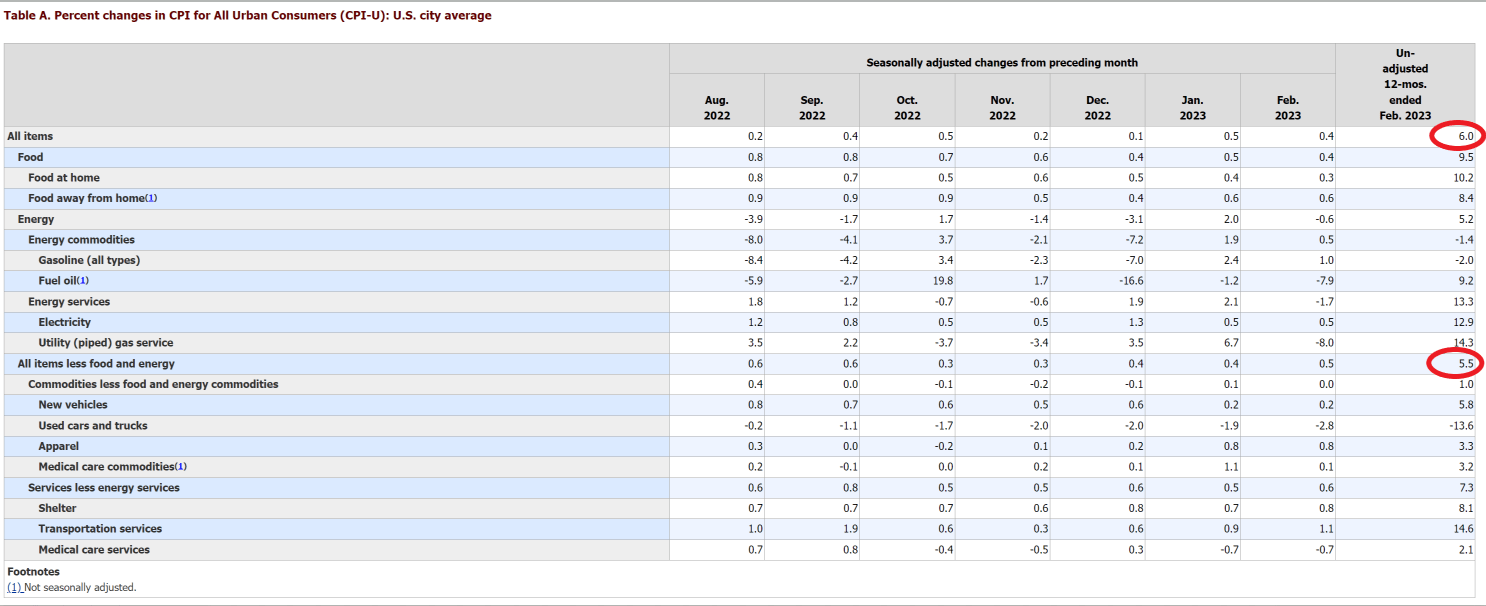The height and width of the screenshot is (606, 1486).
Task: Click All items less food and energy
Action: [x=96, y=364]
